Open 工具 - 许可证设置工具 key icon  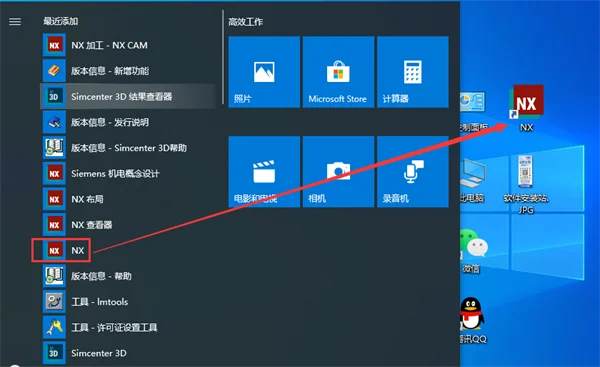[x=54, y=327]
